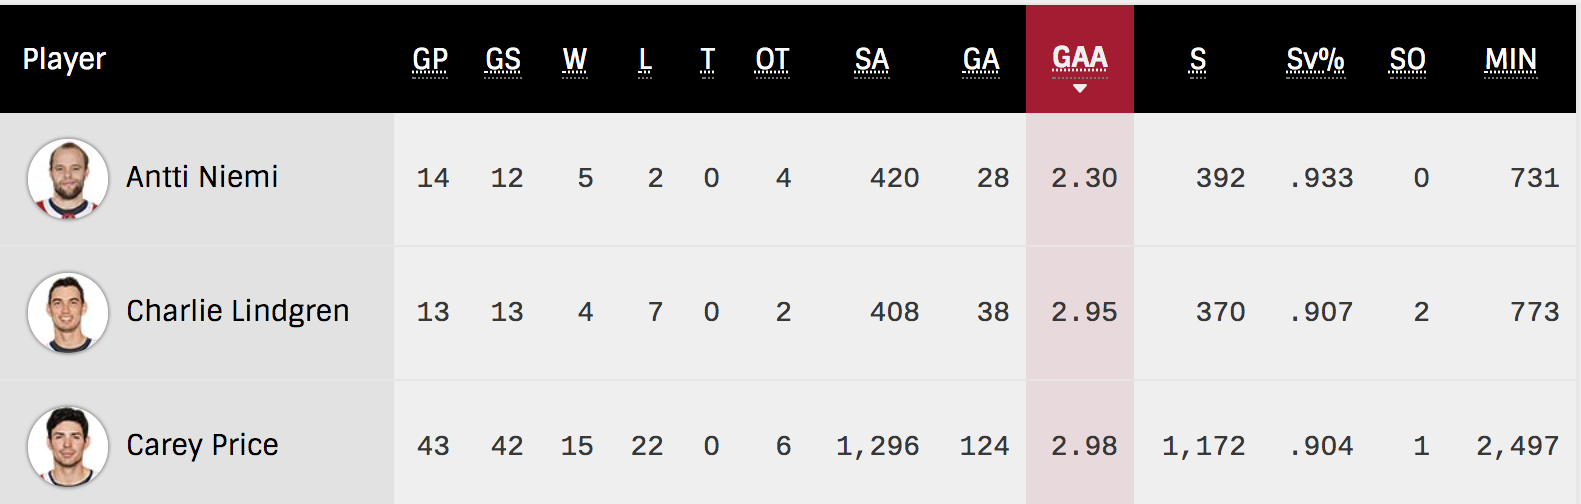Sort by L losses column header
The width and height of the screenshot is (1581, 504).
click(x=645, y=60)
